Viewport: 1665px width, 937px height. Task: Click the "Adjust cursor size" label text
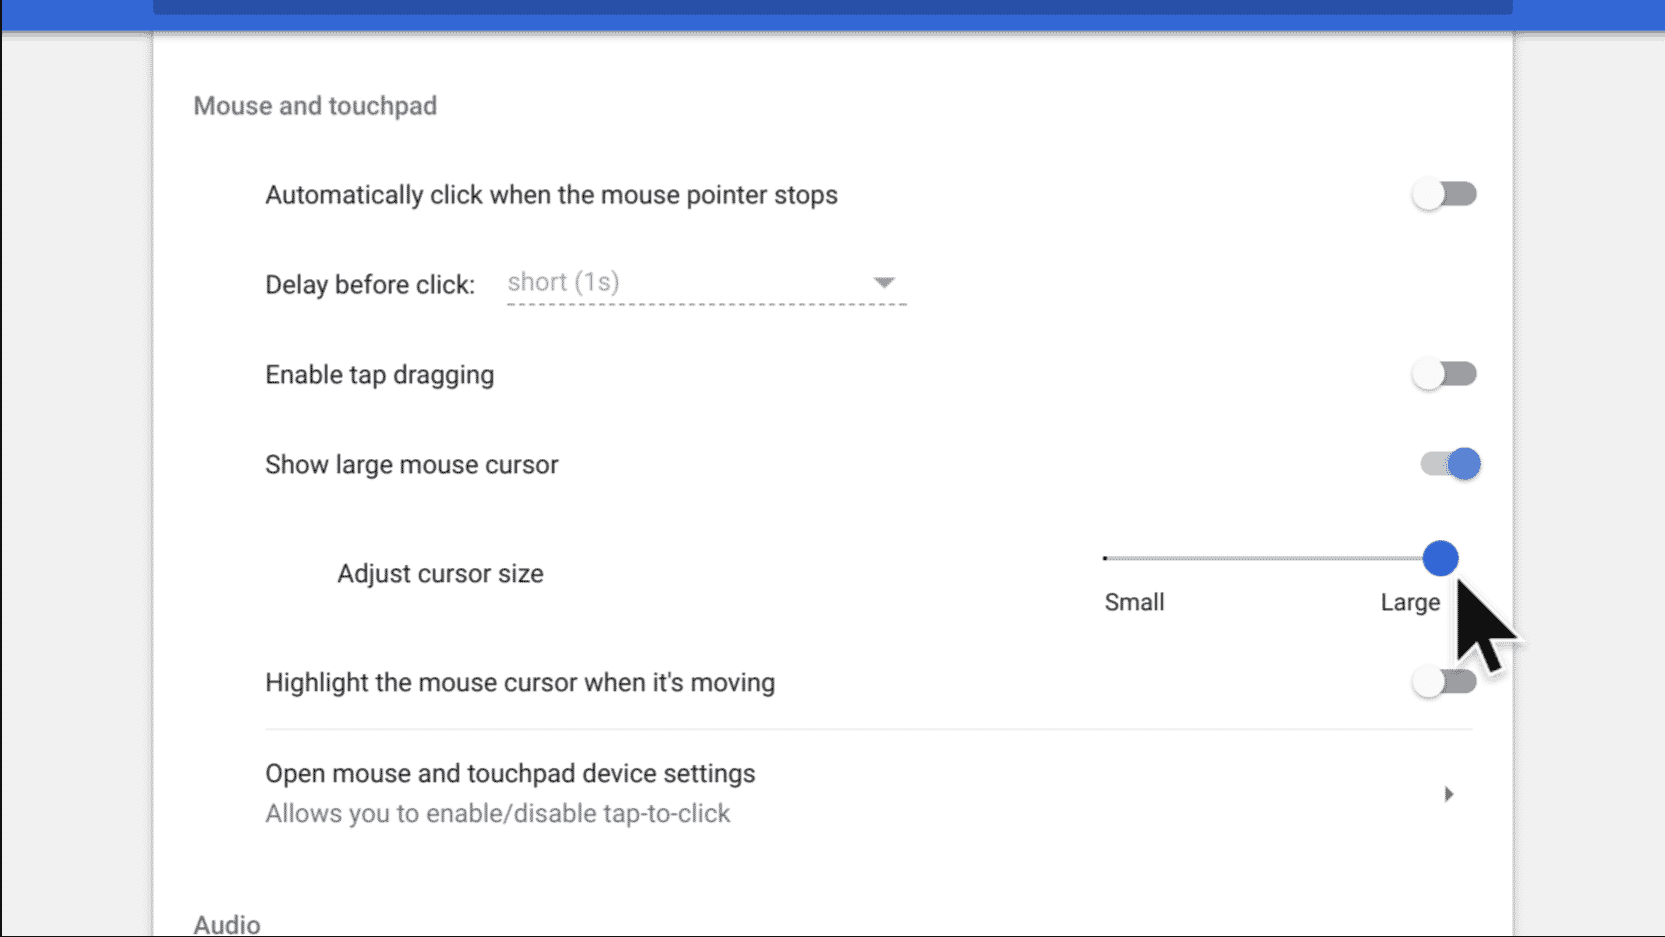pyautogui.click(x=440, y=574)
